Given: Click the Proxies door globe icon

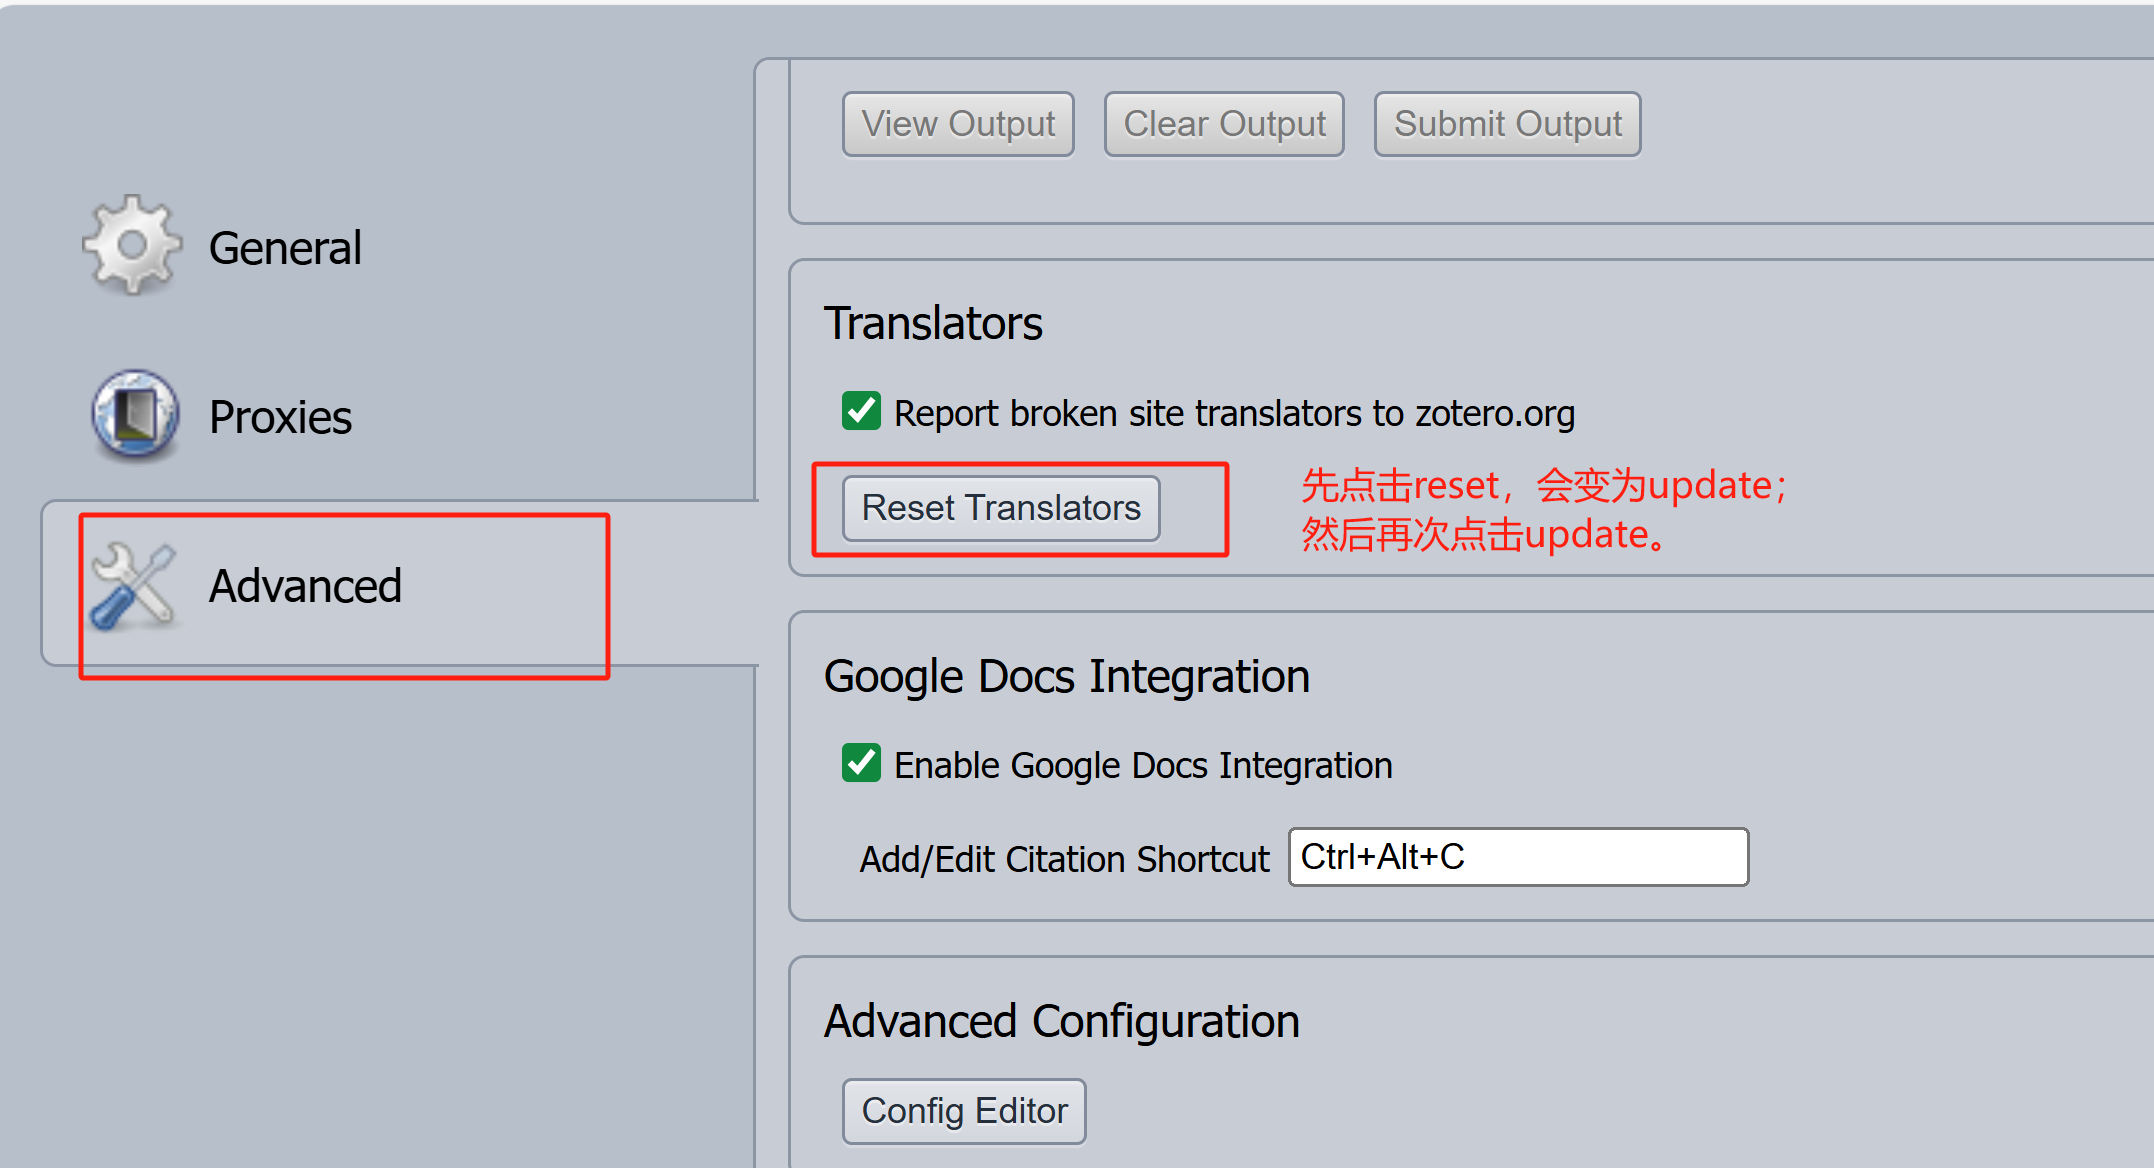Looking at the screenshot, I should pyautogui.click(x=135, y=415).
